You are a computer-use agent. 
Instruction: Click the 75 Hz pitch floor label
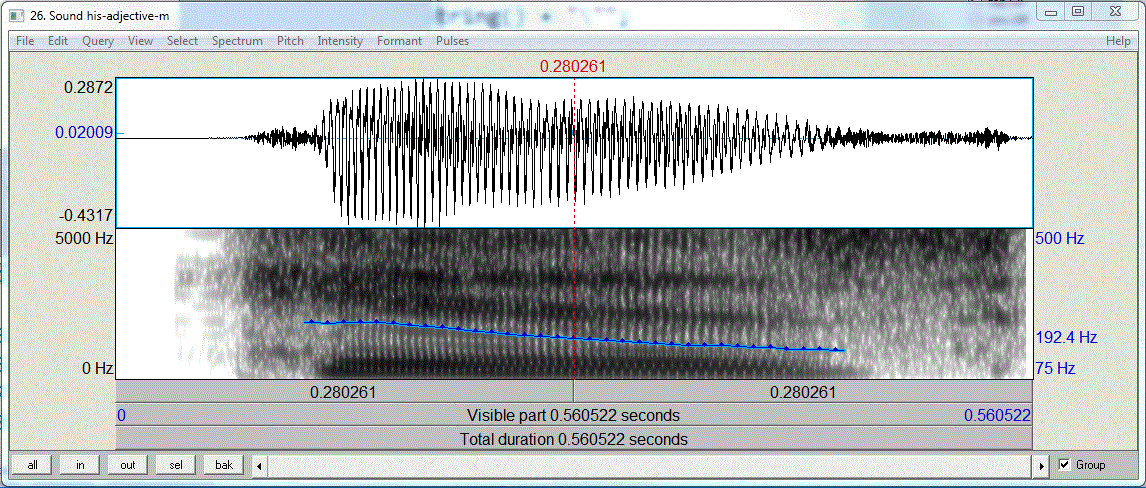(1055, 369)
